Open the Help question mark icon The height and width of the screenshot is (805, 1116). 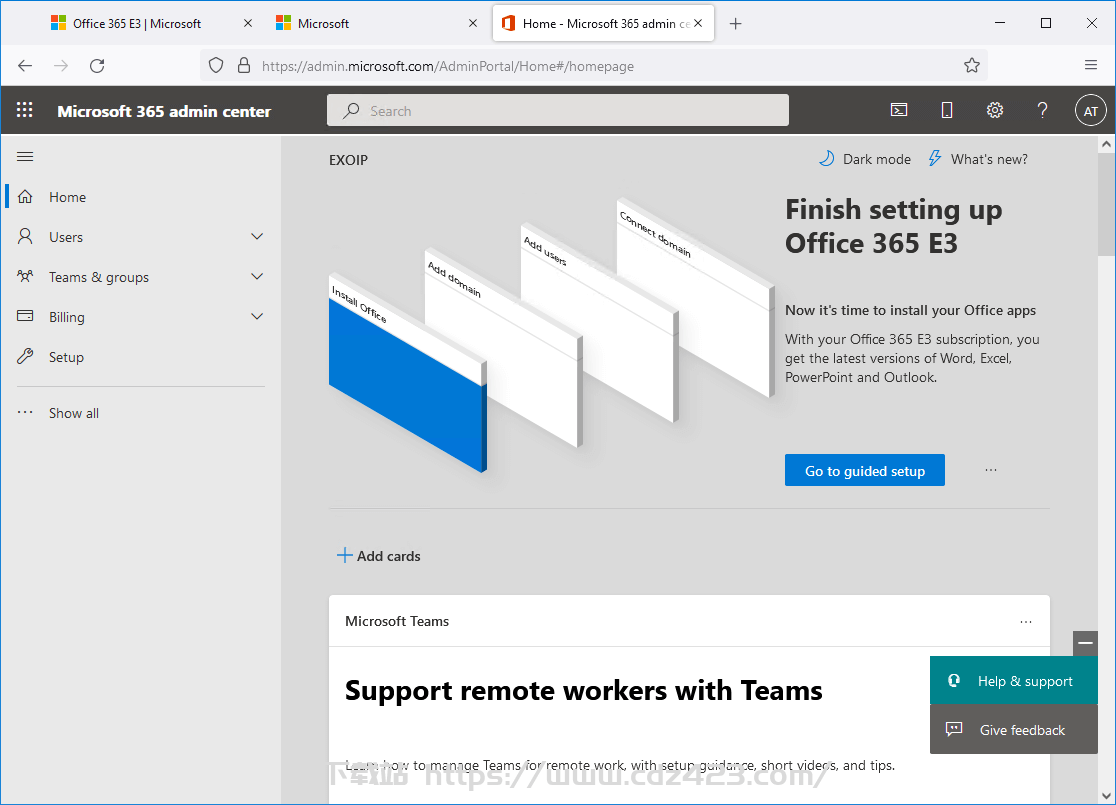point(1042,110)
